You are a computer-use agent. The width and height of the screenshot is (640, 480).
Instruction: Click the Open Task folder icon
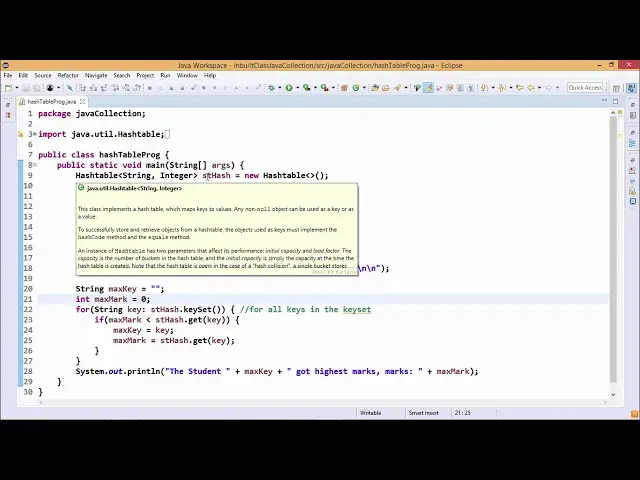386,88
